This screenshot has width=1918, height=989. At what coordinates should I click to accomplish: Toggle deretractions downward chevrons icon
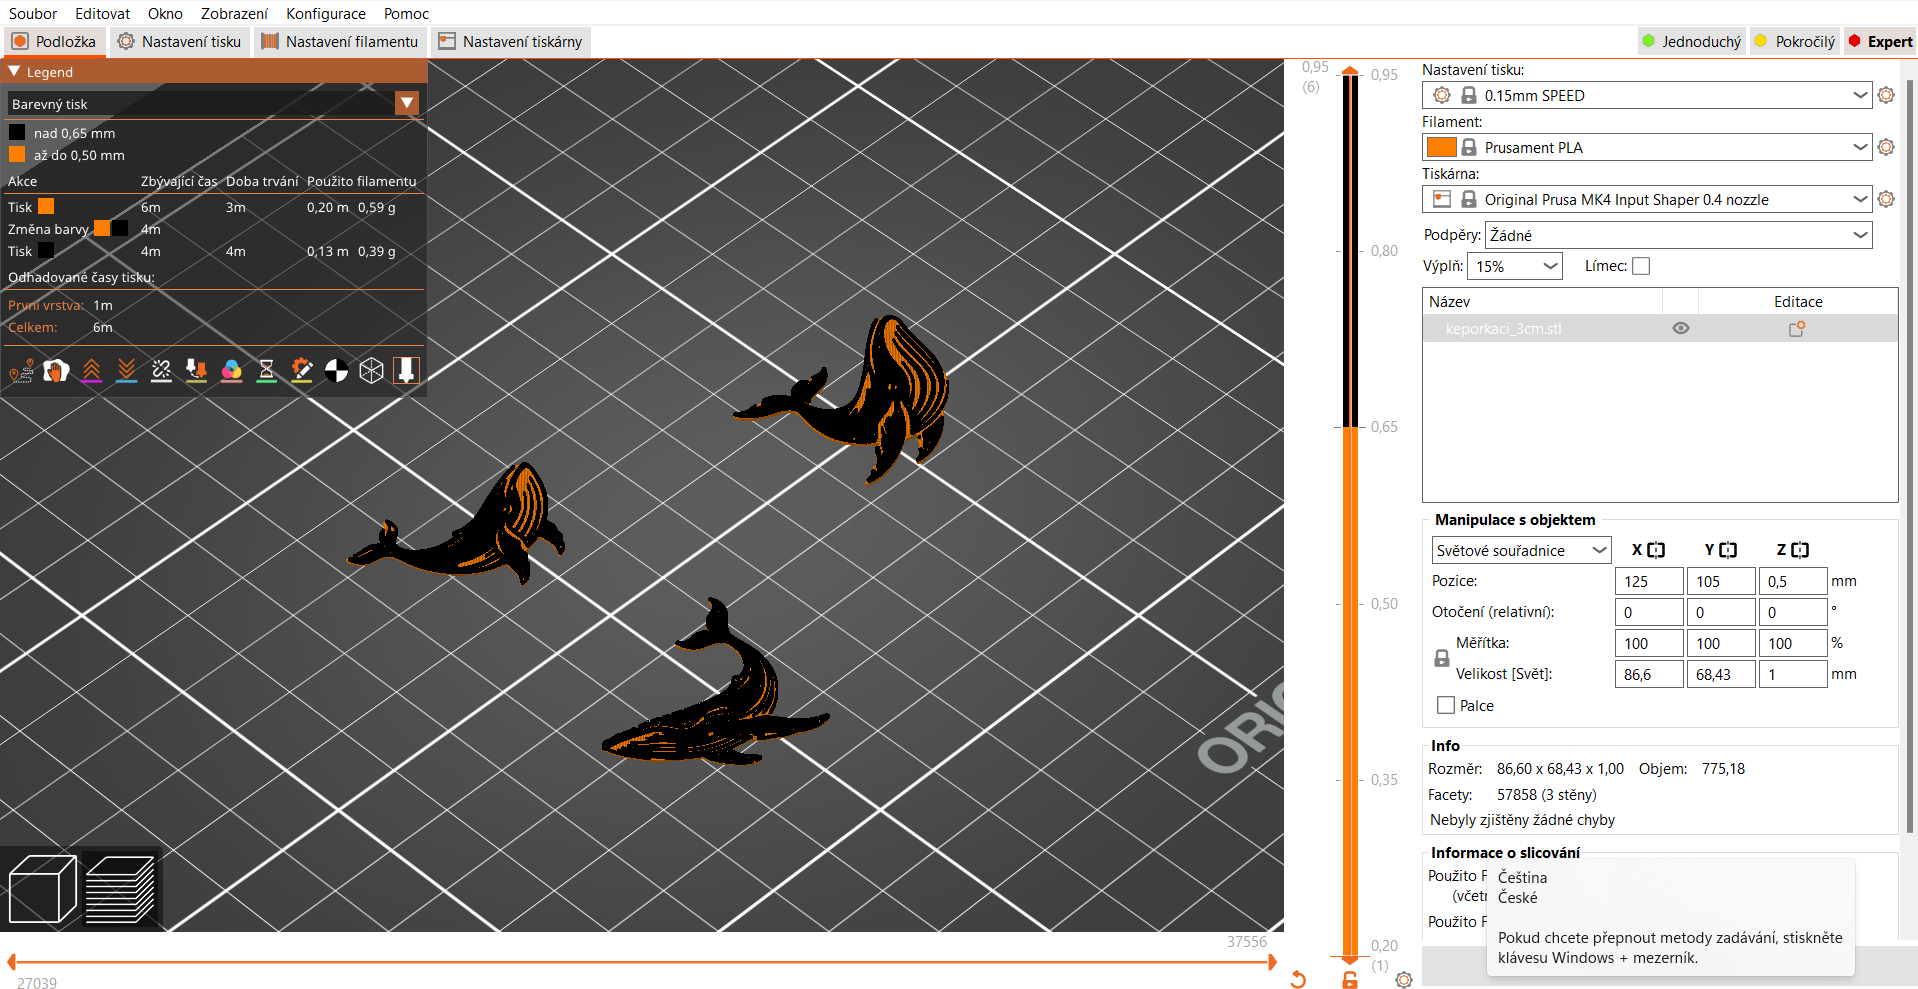click(126, 371)
